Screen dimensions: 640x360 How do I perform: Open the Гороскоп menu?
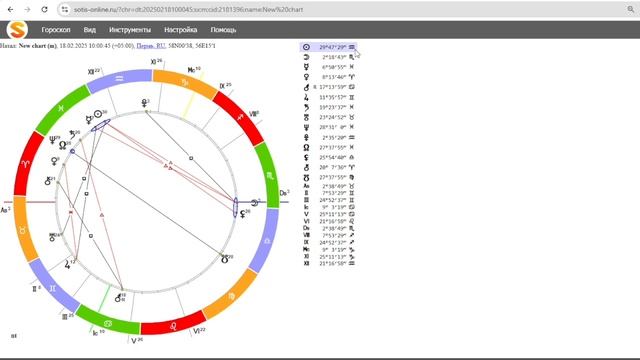pyautogui.click(x=56, y=30)
